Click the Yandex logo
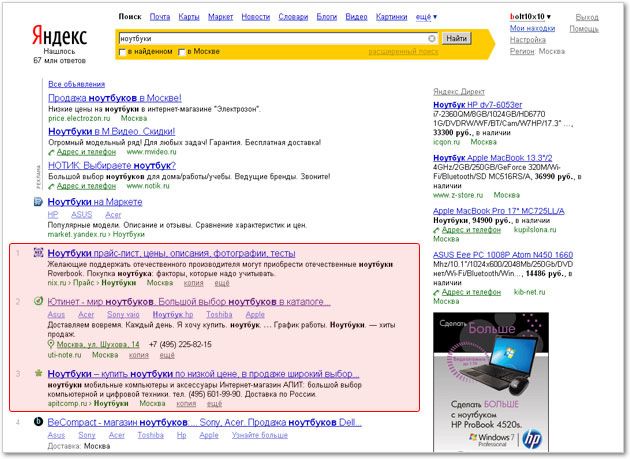Viewport: 630px width, 459px height. 59,36
